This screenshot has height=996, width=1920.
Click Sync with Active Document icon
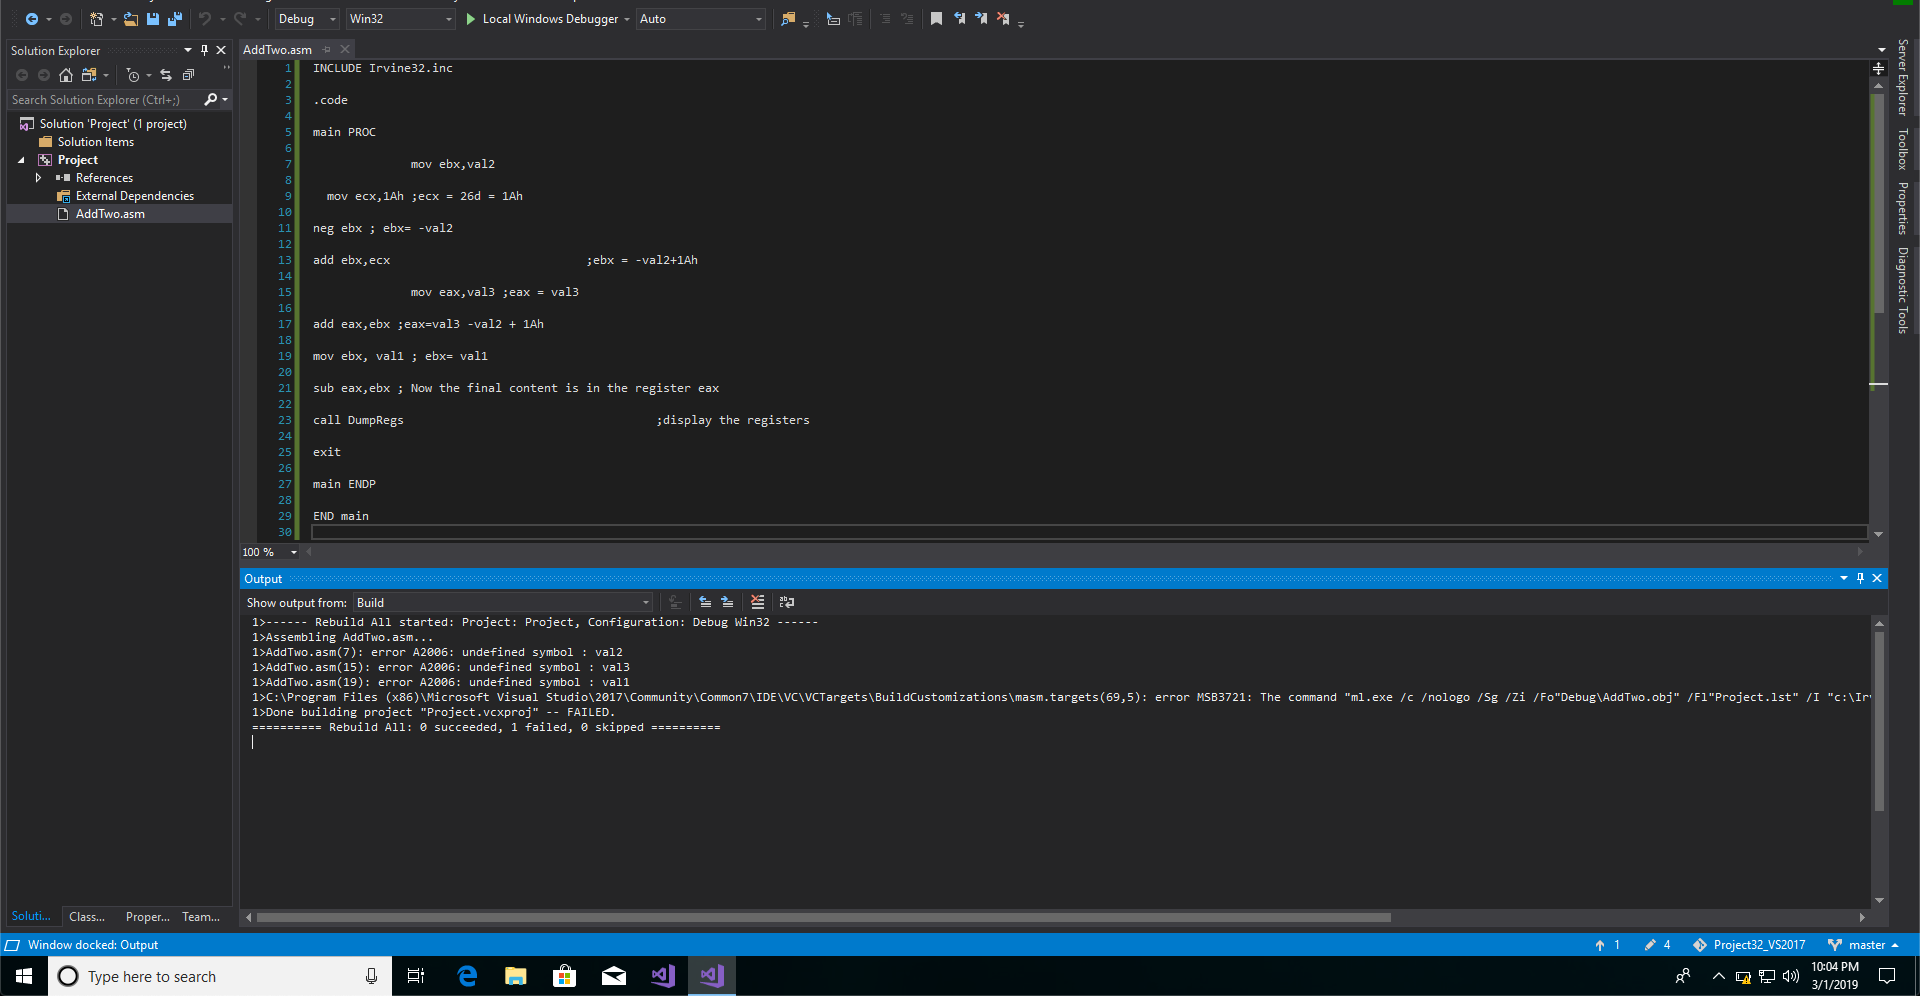coord(166,75)
